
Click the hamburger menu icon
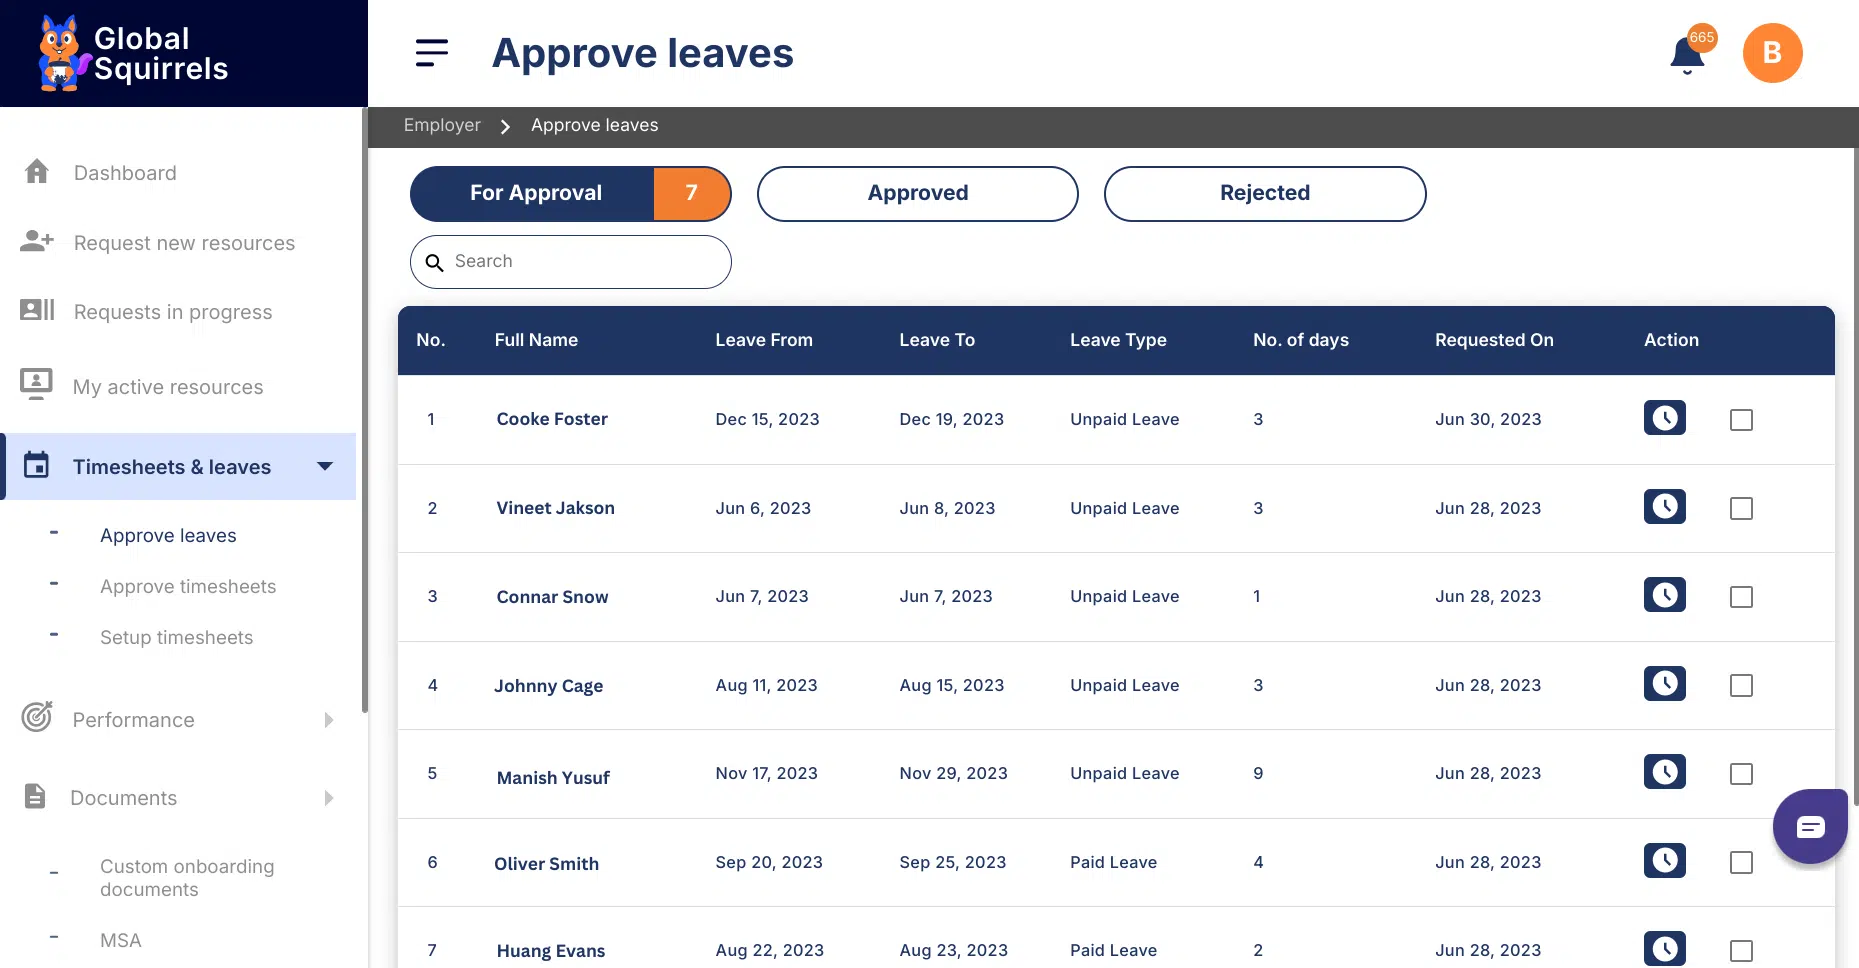pos(432,53)
